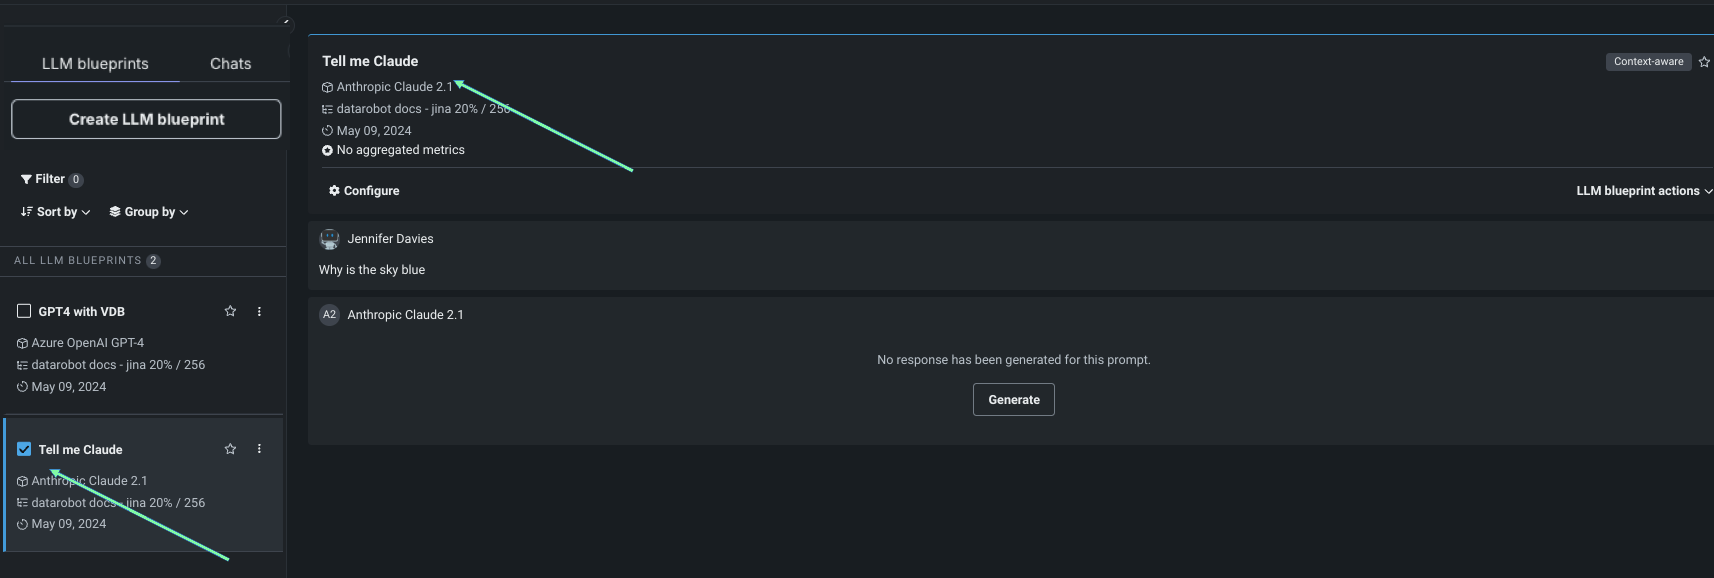
Task: Click the May 09, 2024 date under GPT4 with VDB
Action: pos(69,387)
